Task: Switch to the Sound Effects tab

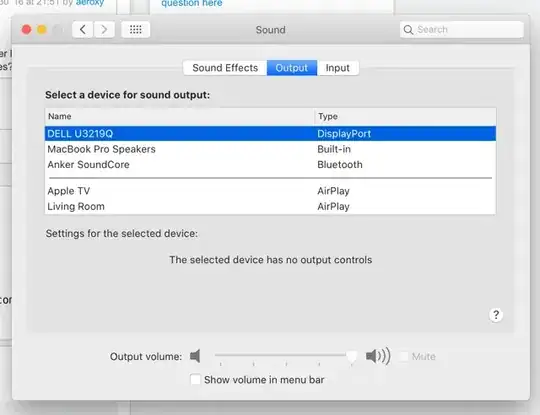Action: point(225,68)
